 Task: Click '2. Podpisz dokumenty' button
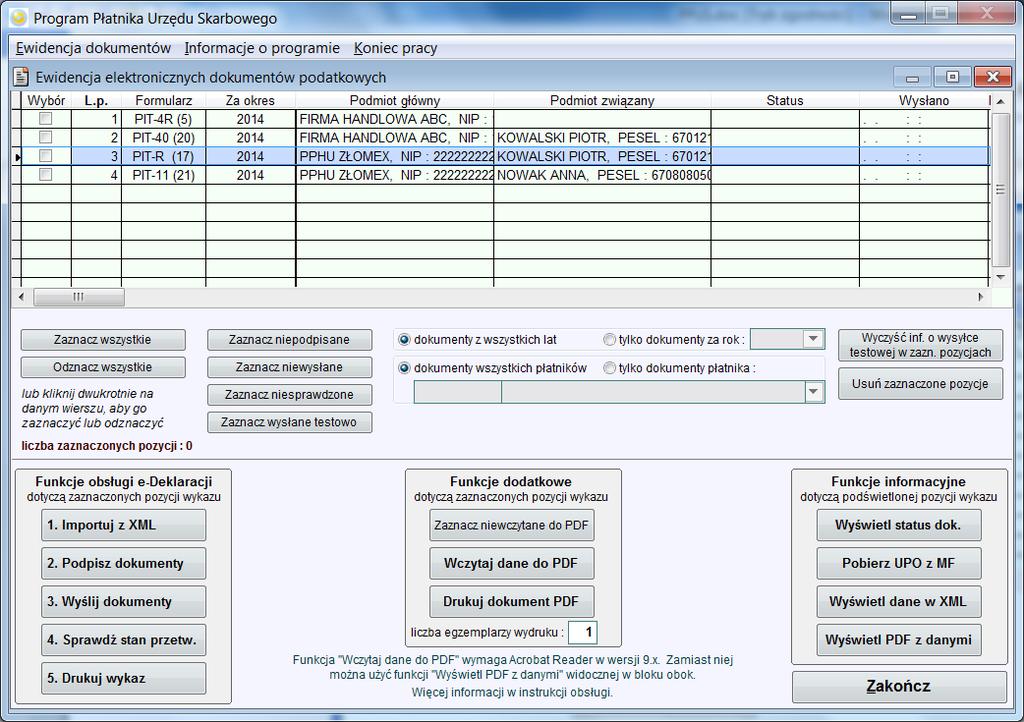pyautogui.click(x=123, y=563)
